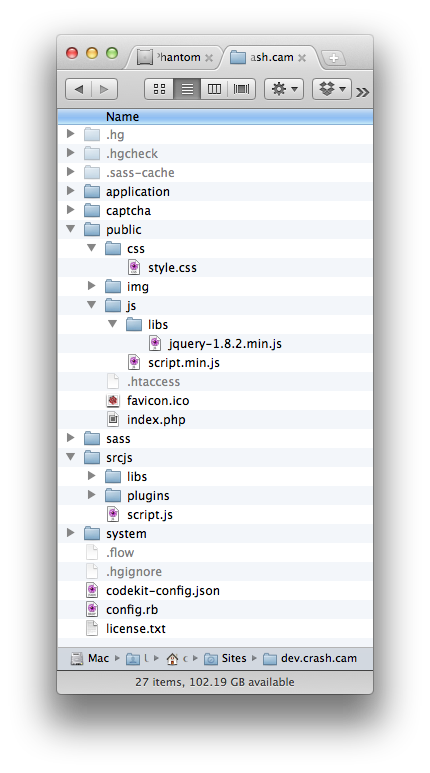The height and width of the screenshot is (773, 430).
Task: Switch to column view mode
Action: click(x=214, y=89)
